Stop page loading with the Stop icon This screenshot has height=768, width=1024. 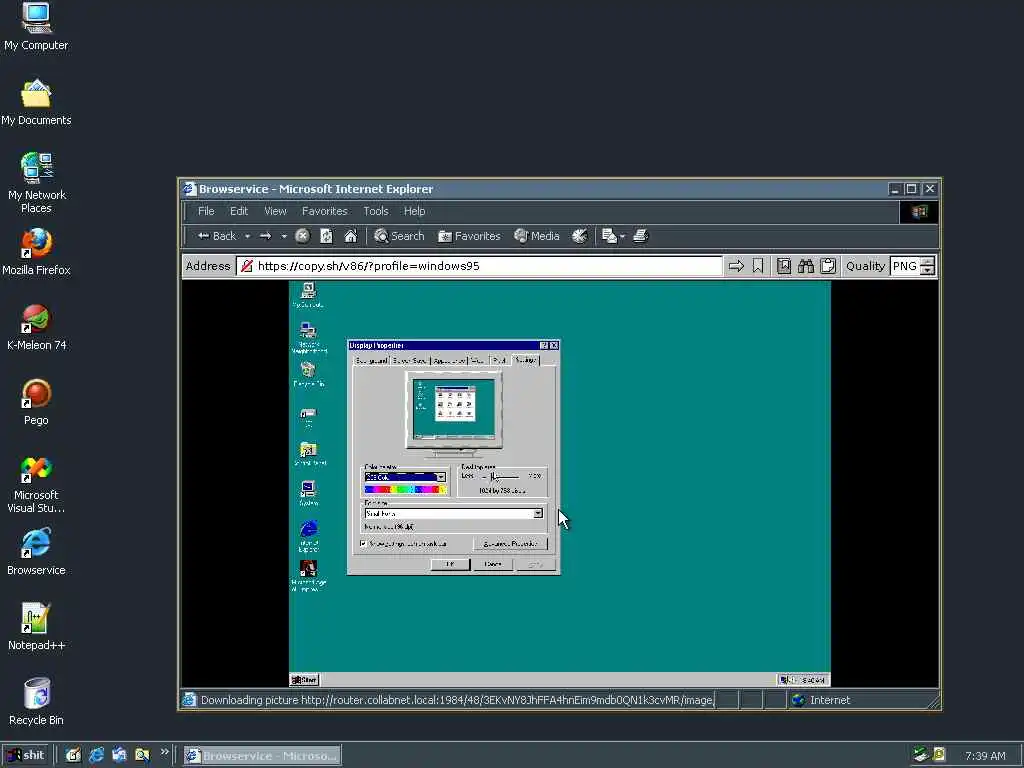302,236
